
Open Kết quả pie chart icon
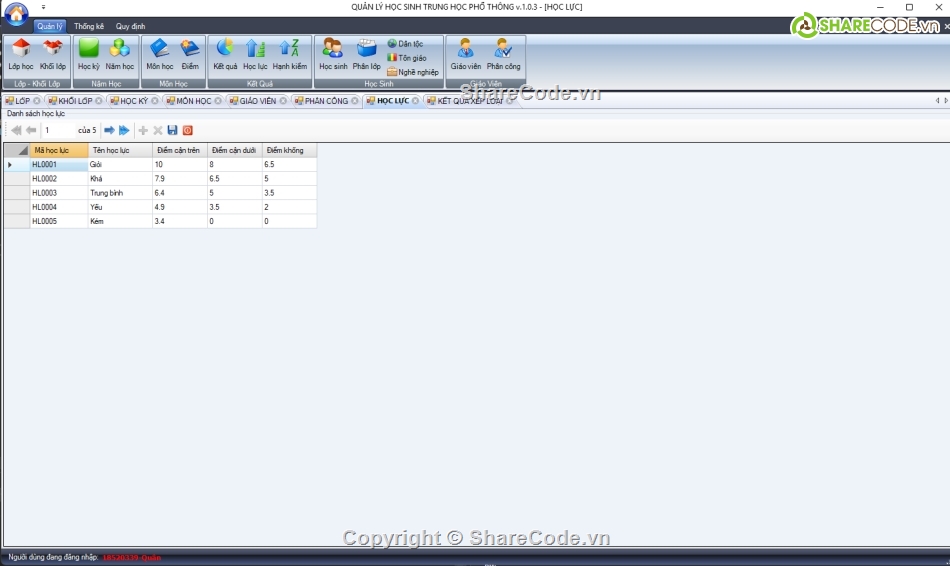[225, 53]
